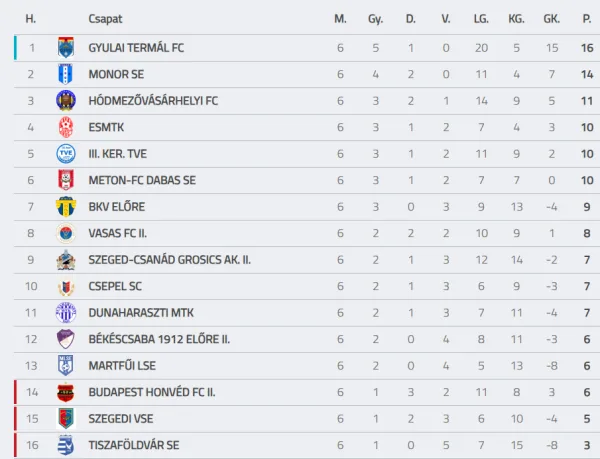Viewport: 600px width, 459px height.
Task: Open the METON-FC DABAS SE team link
Action: pyautogui.click(x=142, y=180)
